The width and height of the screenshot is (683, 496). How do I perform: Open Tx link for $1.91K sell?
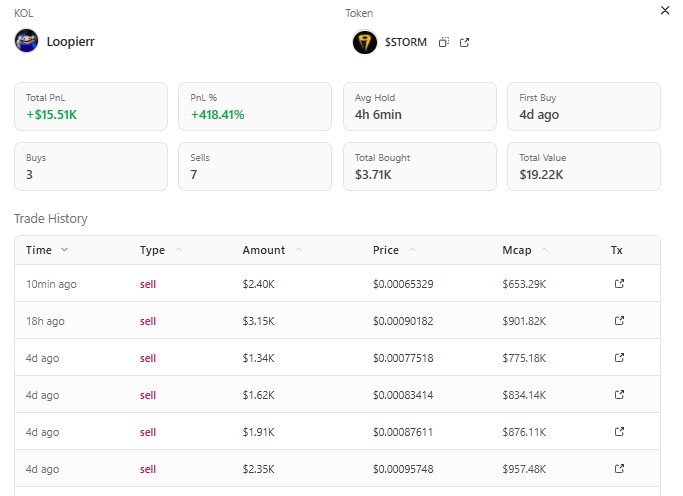point(619,432)
